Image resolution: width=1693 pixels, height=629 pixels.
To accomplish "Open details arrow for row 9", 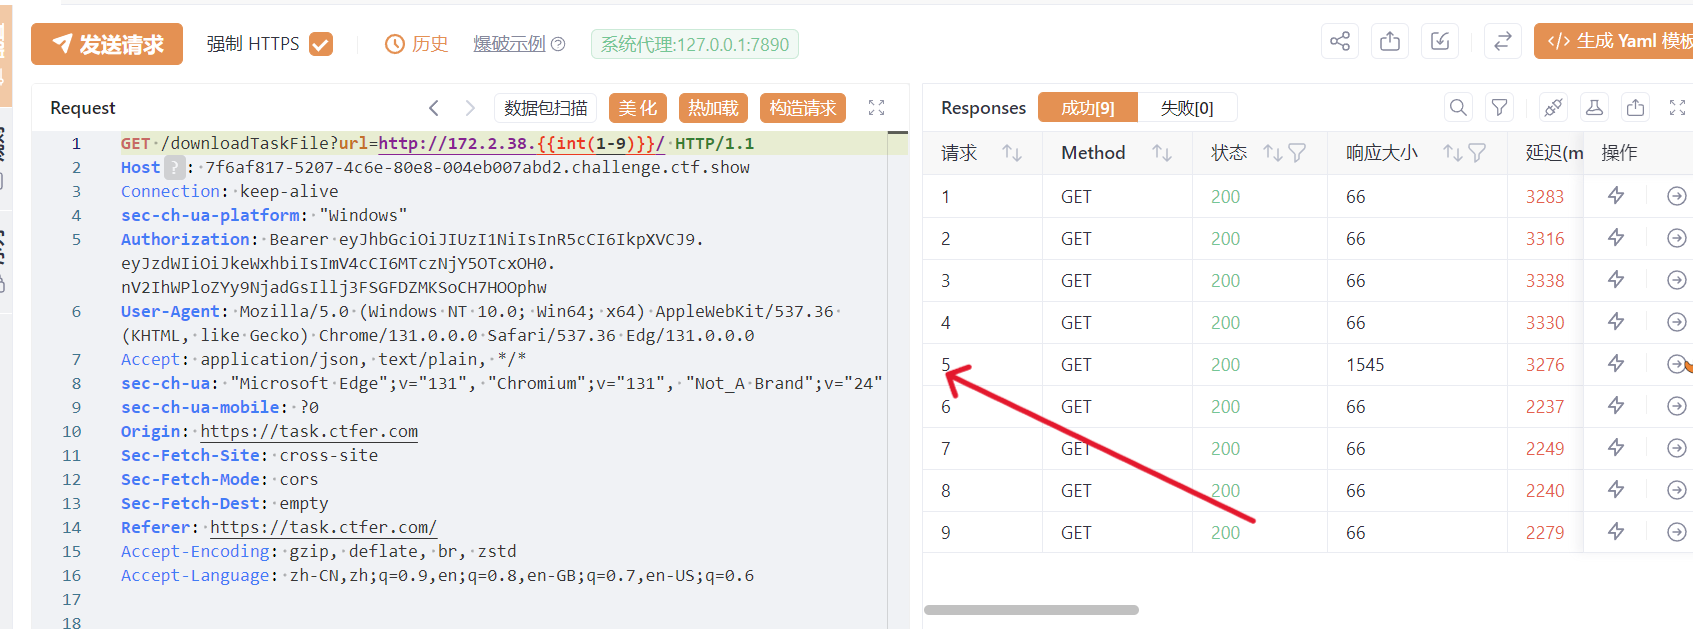I will (x=1677, y=532).
